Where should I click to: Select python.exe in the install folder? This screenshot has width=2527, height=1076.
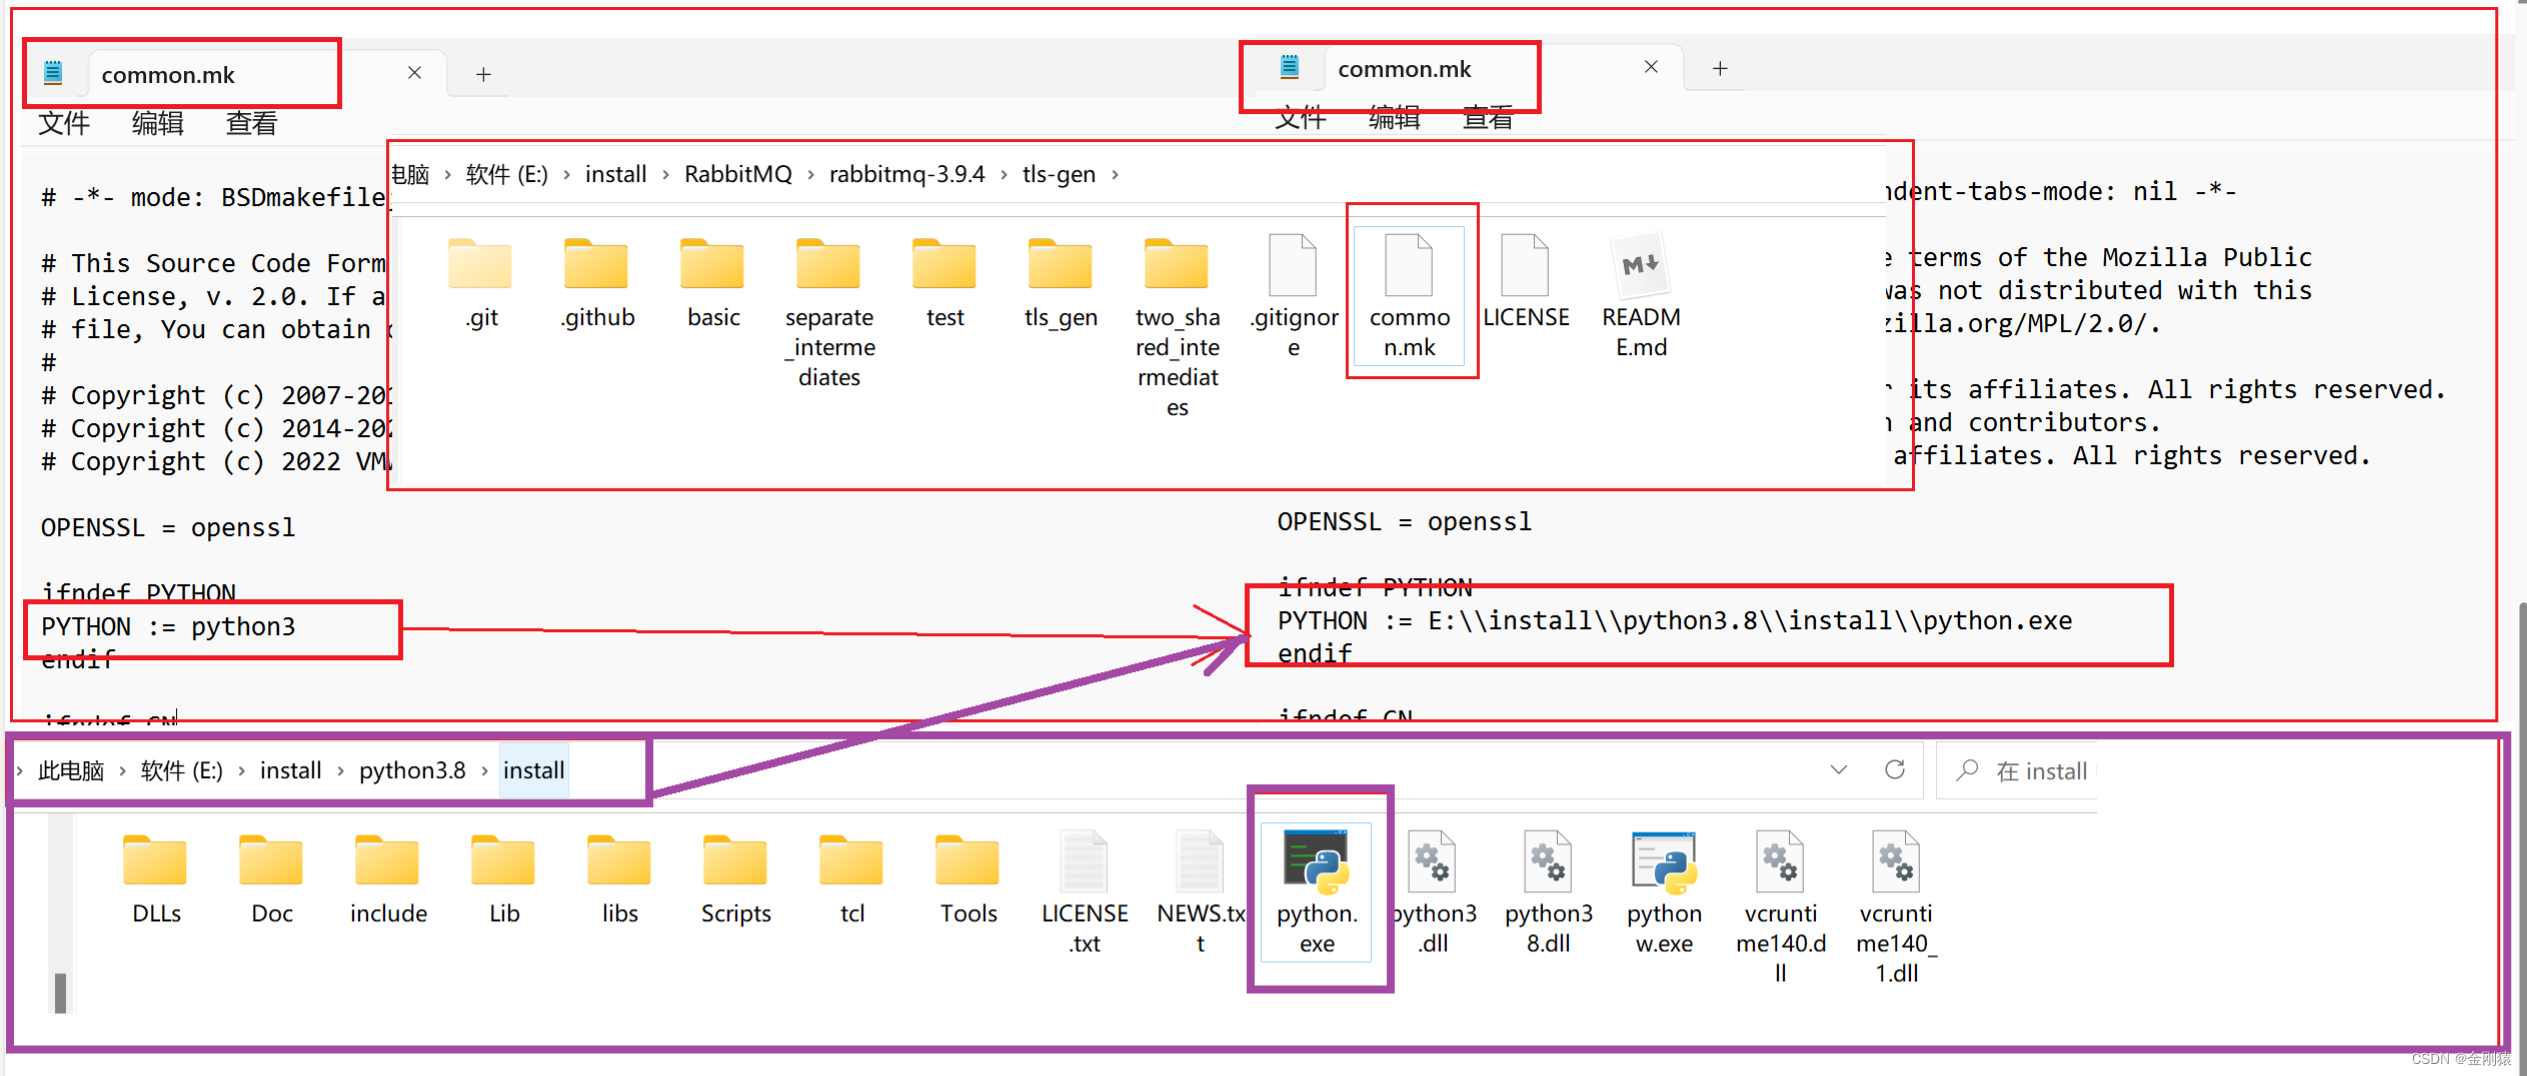tap(1317, 892)
